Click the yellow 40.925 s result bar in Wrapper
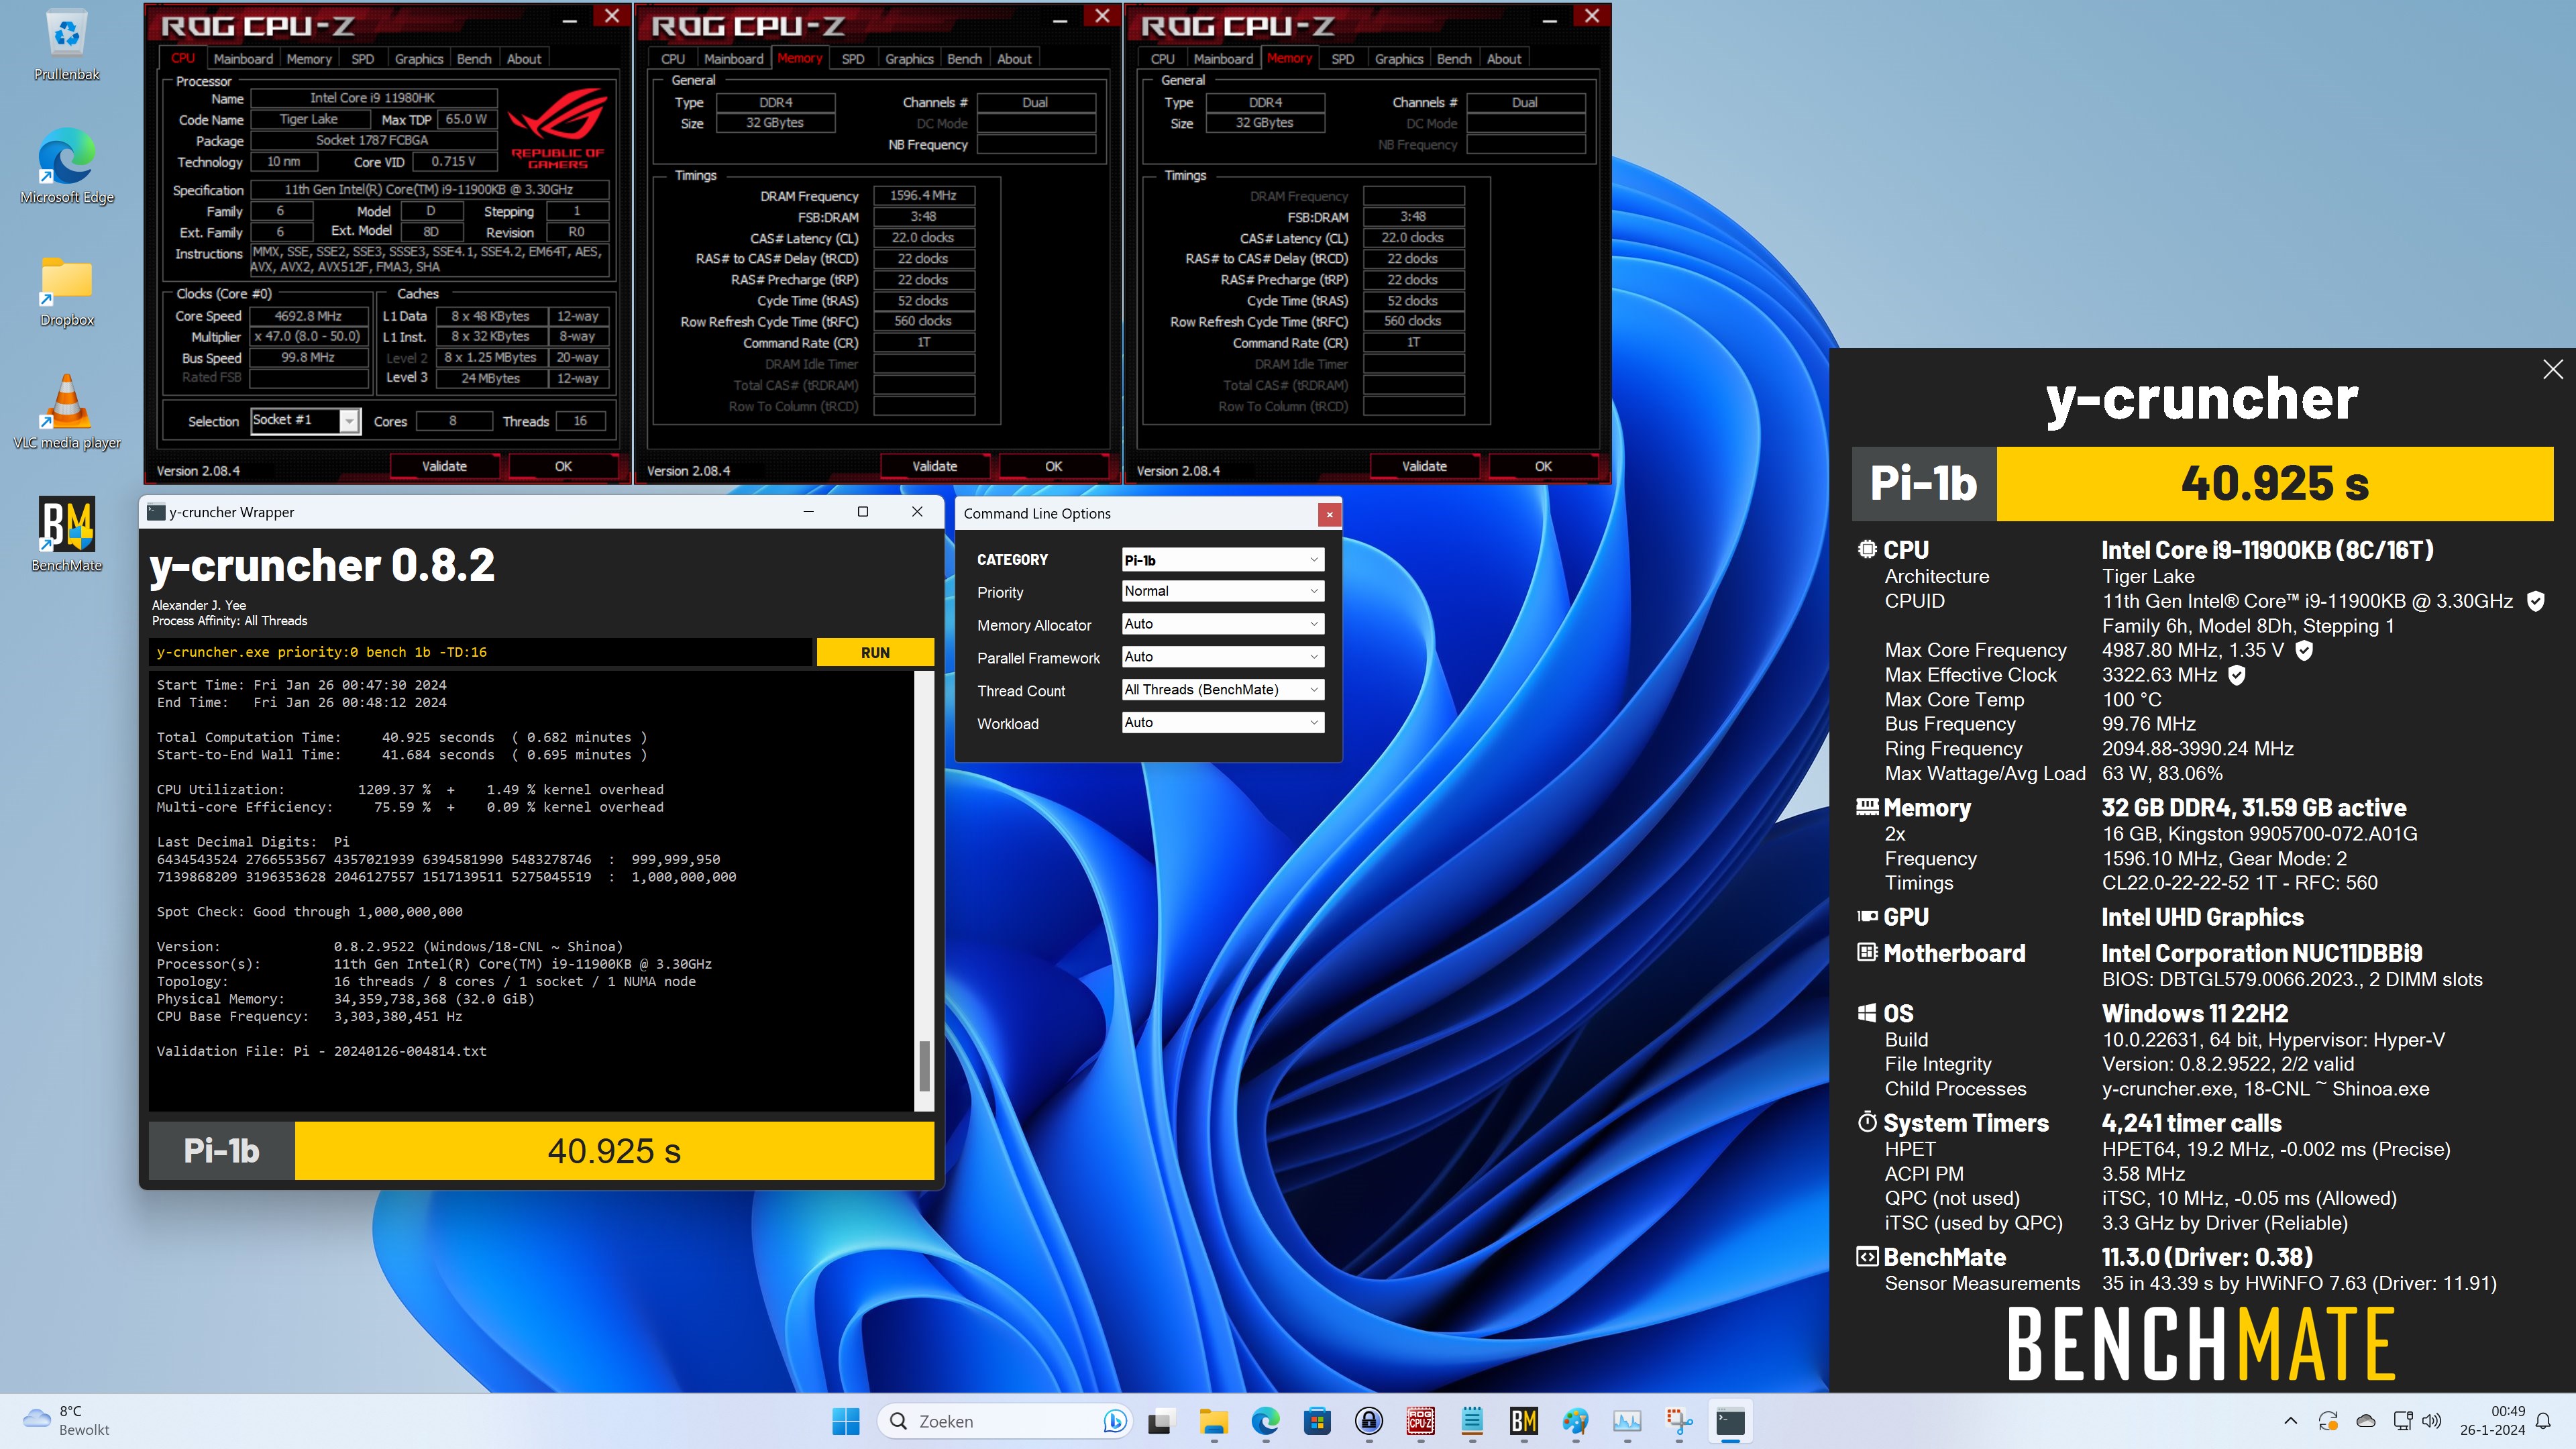The height and width of the screenshot is (1449, 2576). coord(614,1151)
